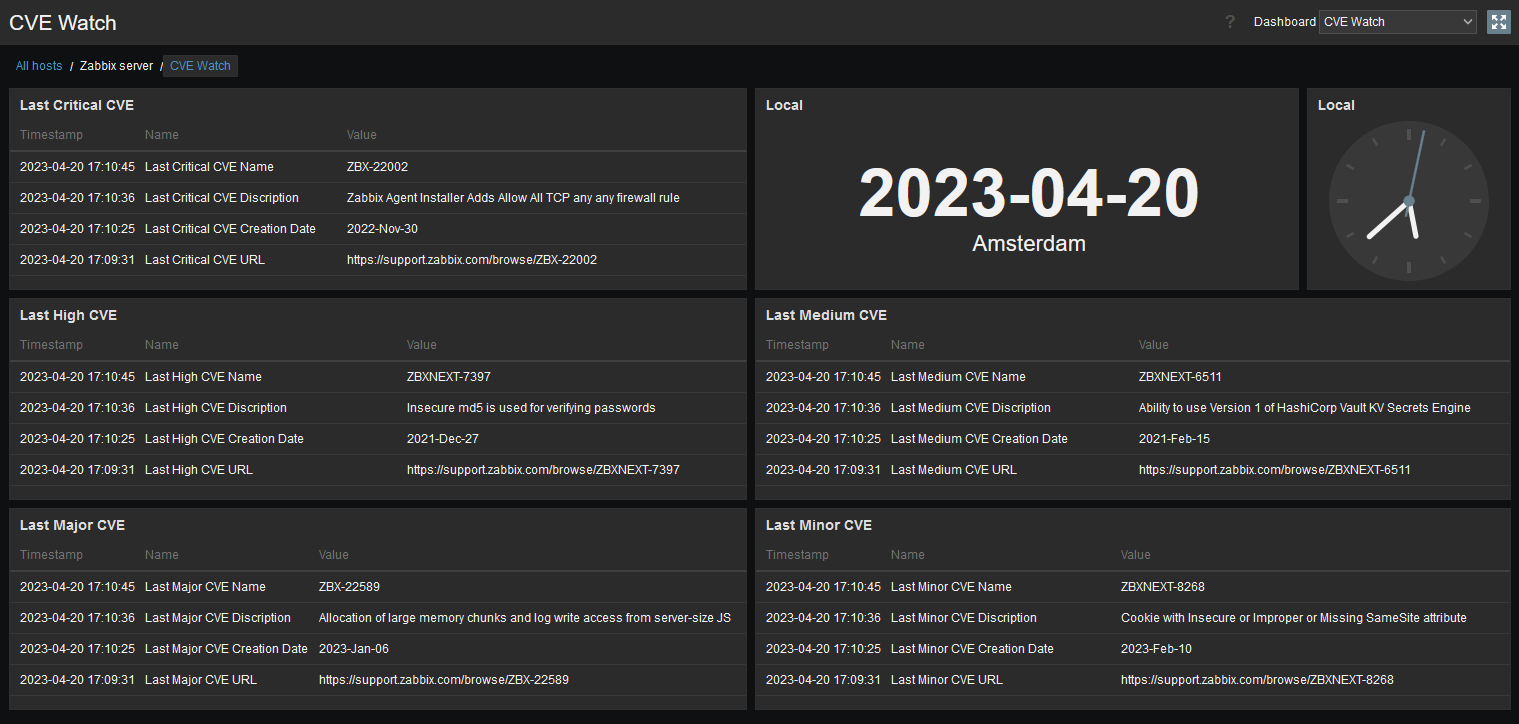Go to All hosts breadcrumb

click(39, 66)
